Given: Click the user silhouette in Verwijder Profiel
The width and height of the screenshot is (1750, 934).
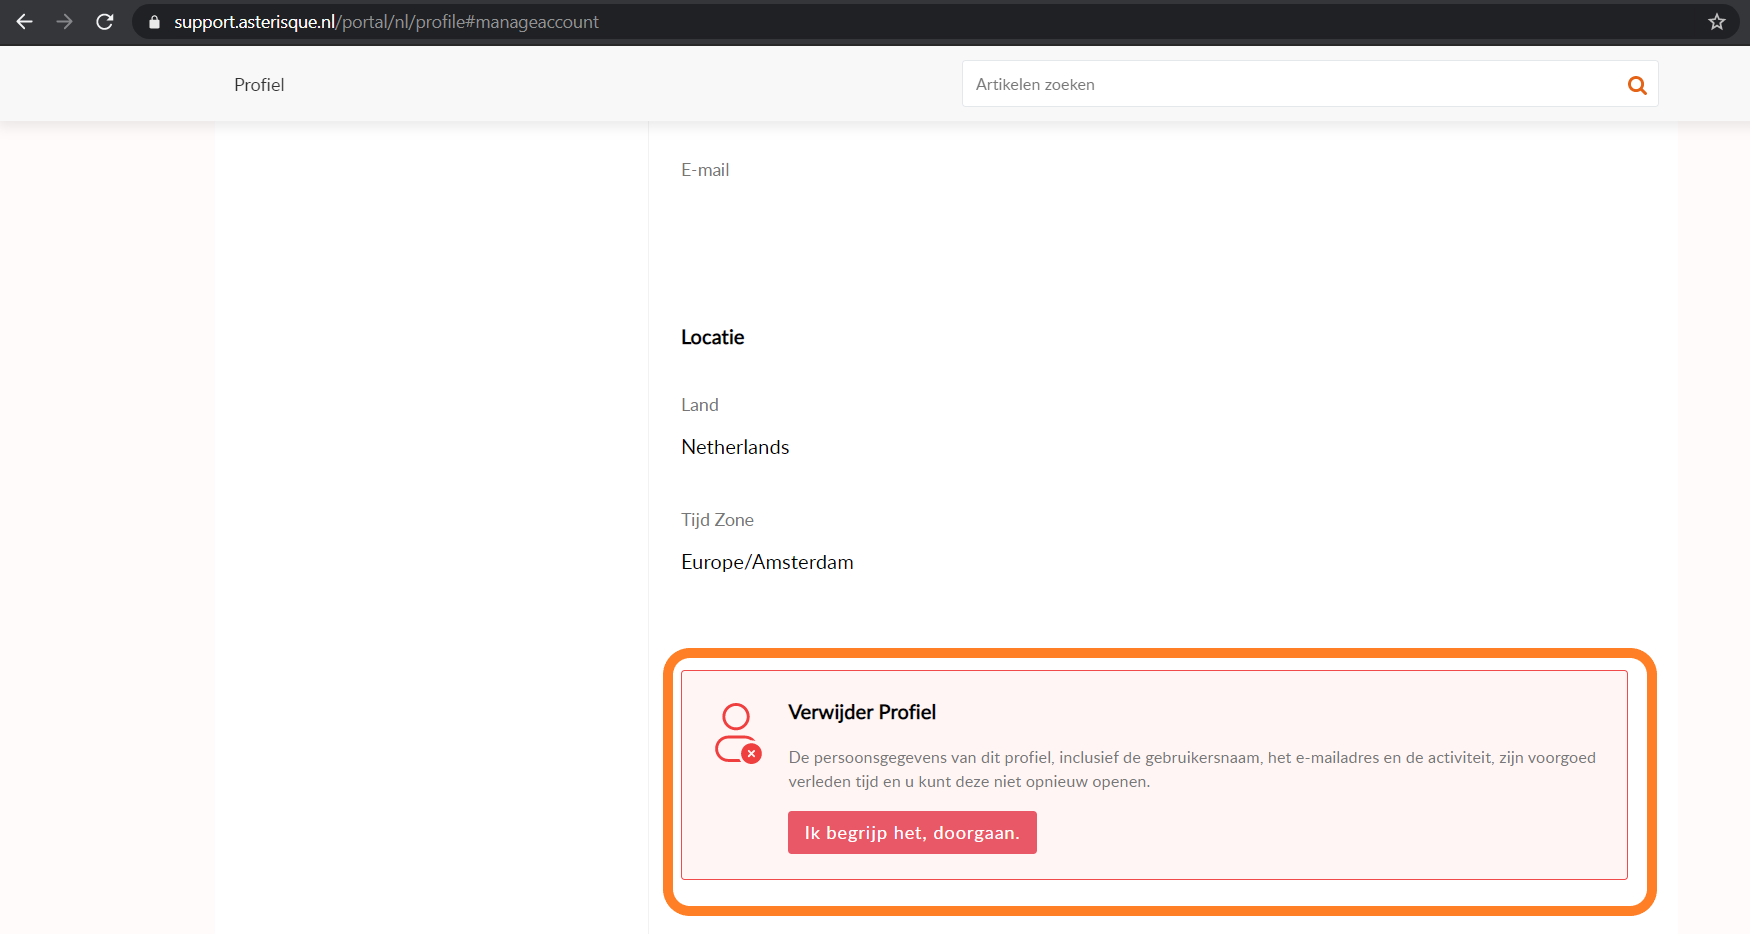Looking at the screenshot, I should [735, 730].
